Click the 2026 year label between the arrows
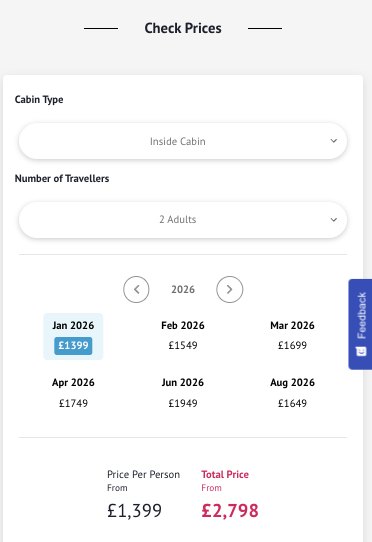This screenshot has height=542, width=372. 183,289
